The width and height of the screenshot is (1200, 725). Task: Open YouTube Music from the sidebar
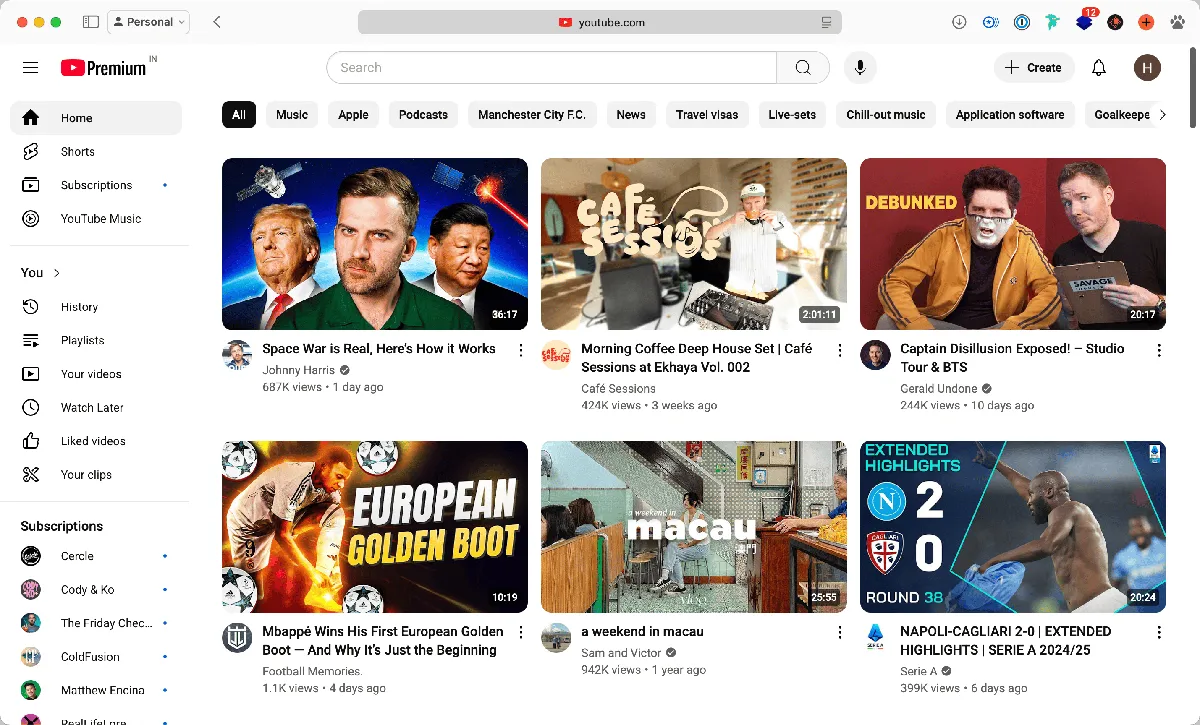[x=96, y=219]
